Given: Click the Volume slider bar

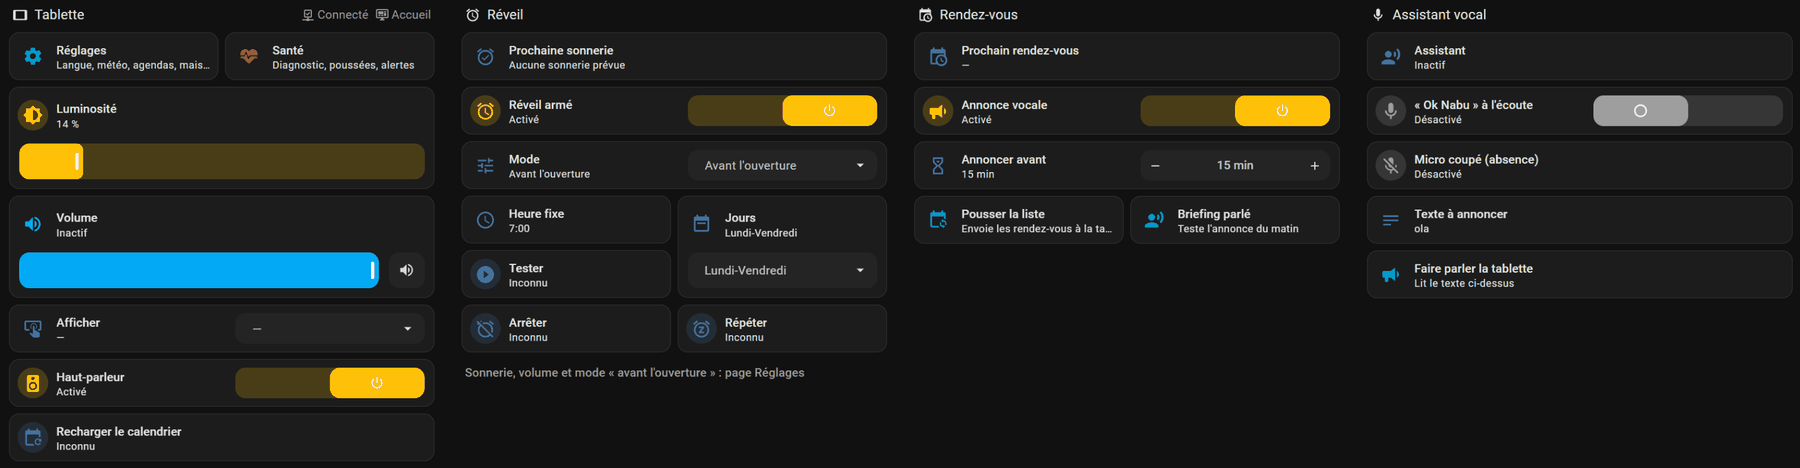Looking at the screenshot, I should 199,270.
